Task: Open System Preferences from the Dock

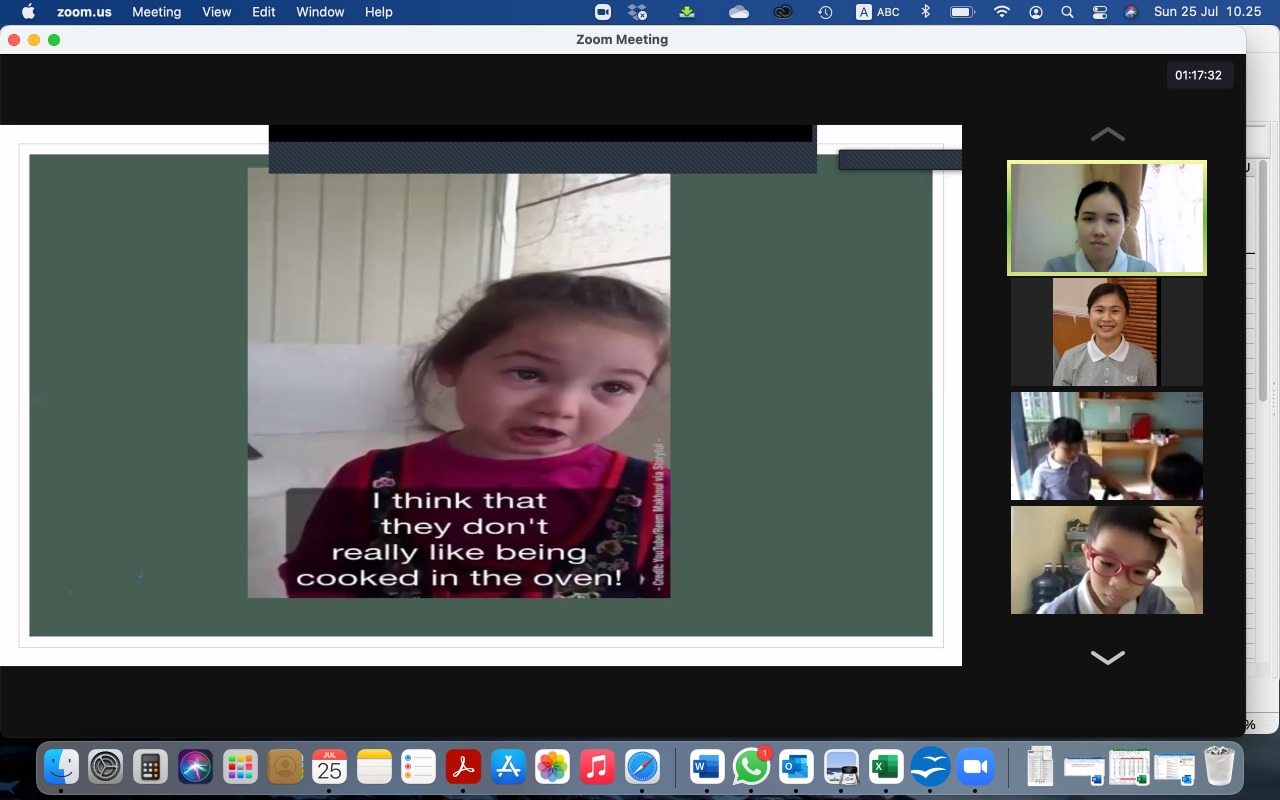Action: (105, 767)
